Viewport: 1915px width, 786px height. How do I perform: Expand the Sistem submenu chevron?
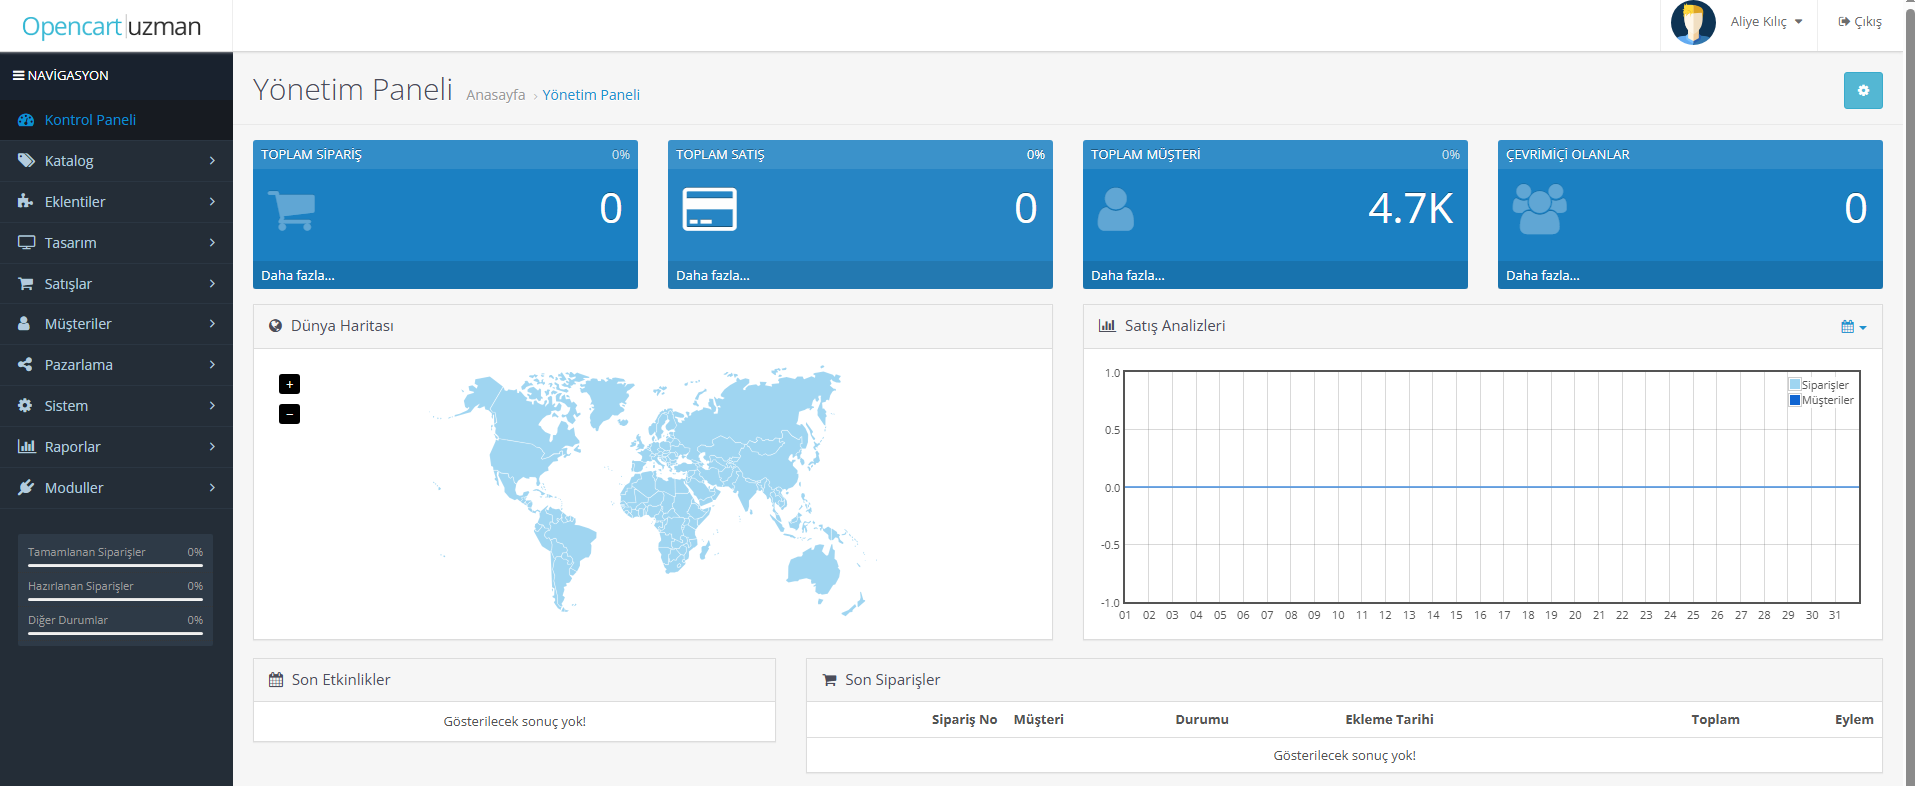(212, 406)
